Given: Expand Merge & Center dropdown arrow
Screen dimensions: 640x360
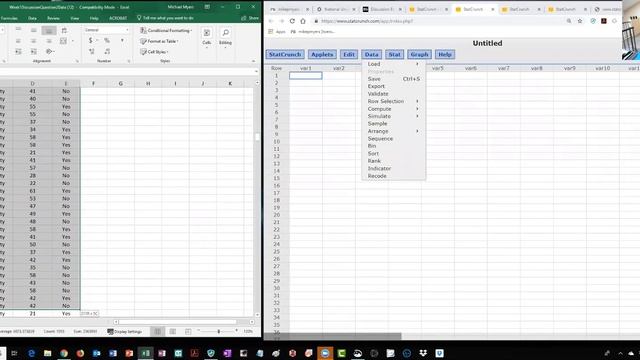Looking at the screenshot, I should 73,41.
